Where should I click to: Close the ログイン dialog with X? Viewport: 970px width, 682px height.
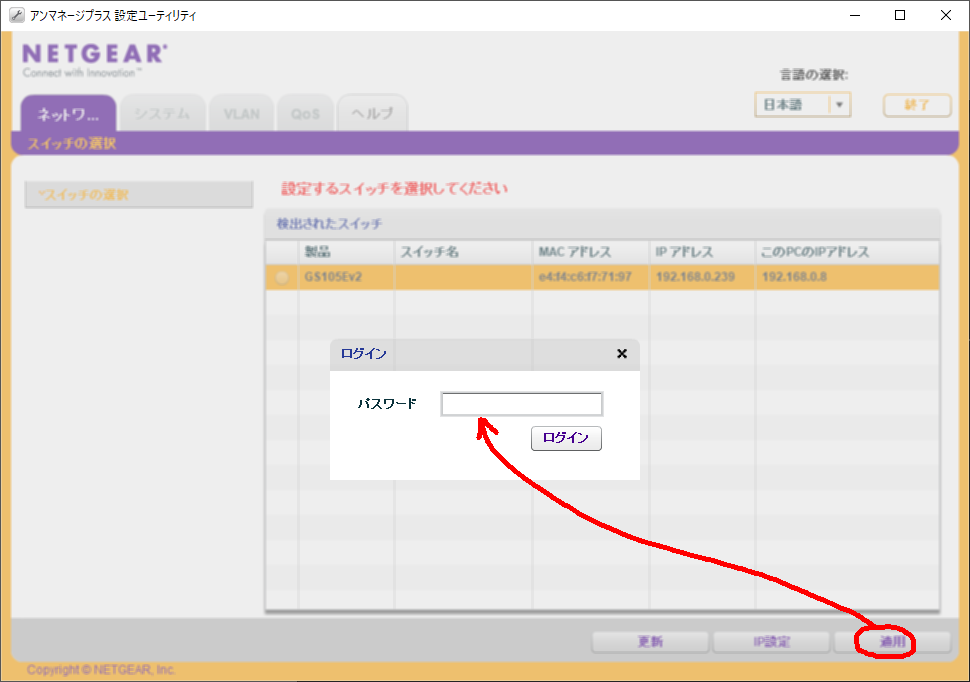[x=621, y=353]
